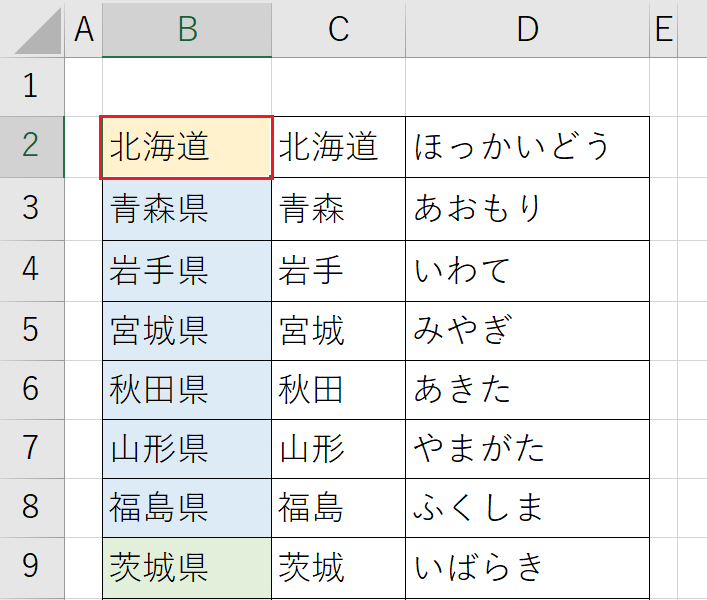Screen dimensions: 707x600
Task: Click cell D9 containing いばらき
Action: click(x=528, y=568)
